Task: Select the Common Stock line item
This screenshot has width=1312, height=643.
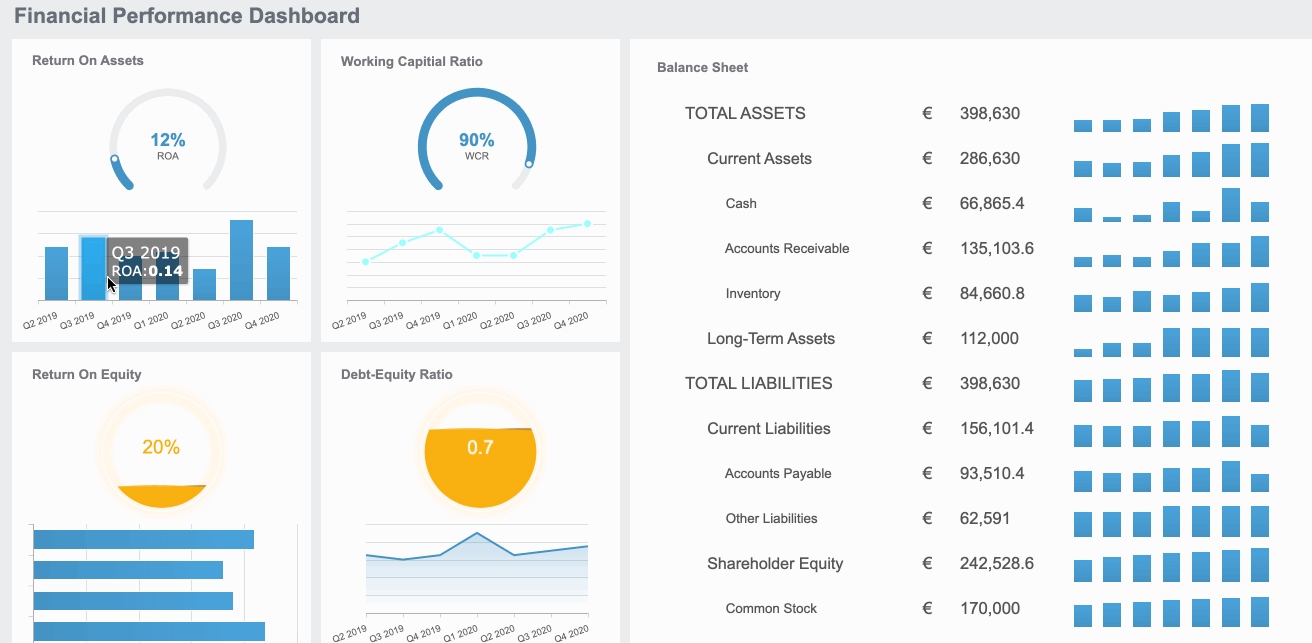Action: click(771, 608)
